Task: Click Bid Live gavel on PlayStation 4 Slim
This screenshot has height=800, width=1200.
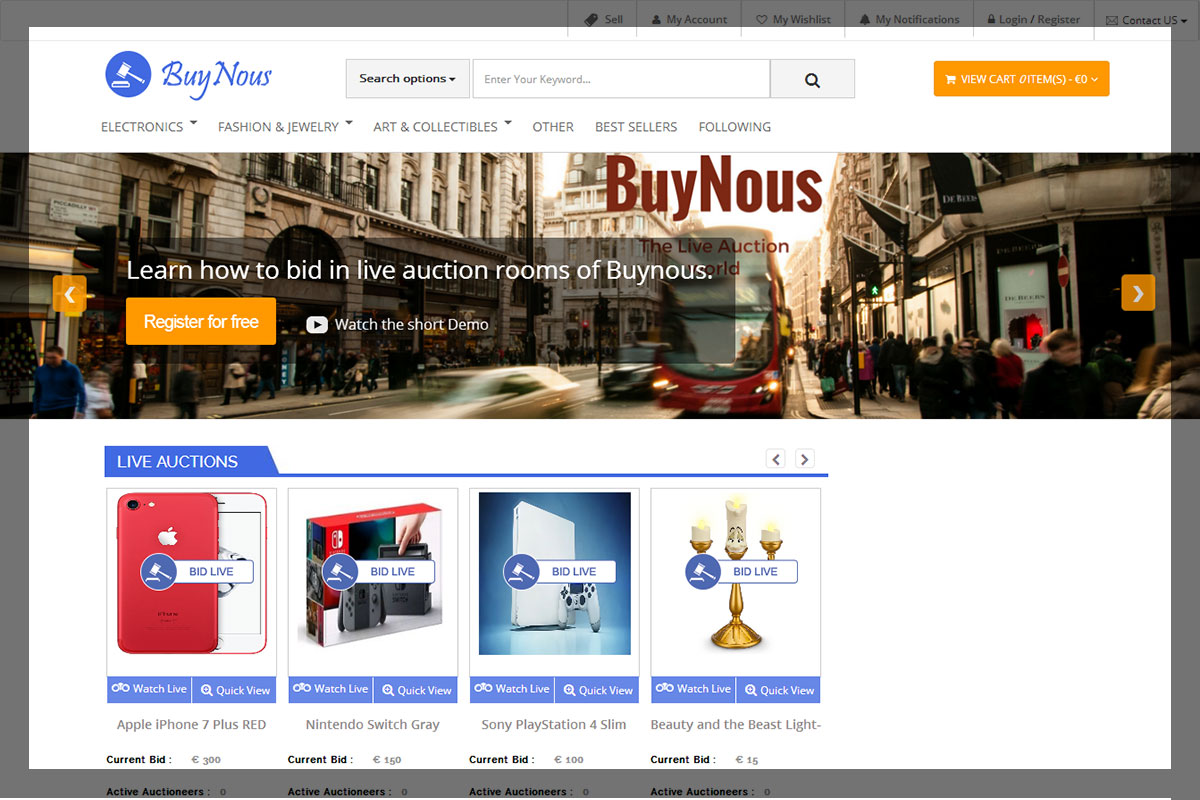Action: [x=522, y=571]
